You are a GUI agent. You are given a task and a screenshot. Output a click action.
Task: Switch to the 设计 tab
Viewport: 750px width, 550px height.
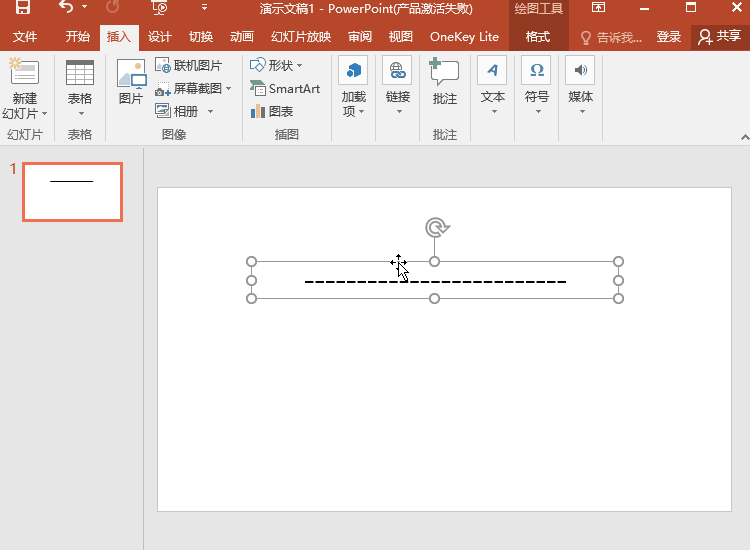pyautogui.click(x=159, y=37)
